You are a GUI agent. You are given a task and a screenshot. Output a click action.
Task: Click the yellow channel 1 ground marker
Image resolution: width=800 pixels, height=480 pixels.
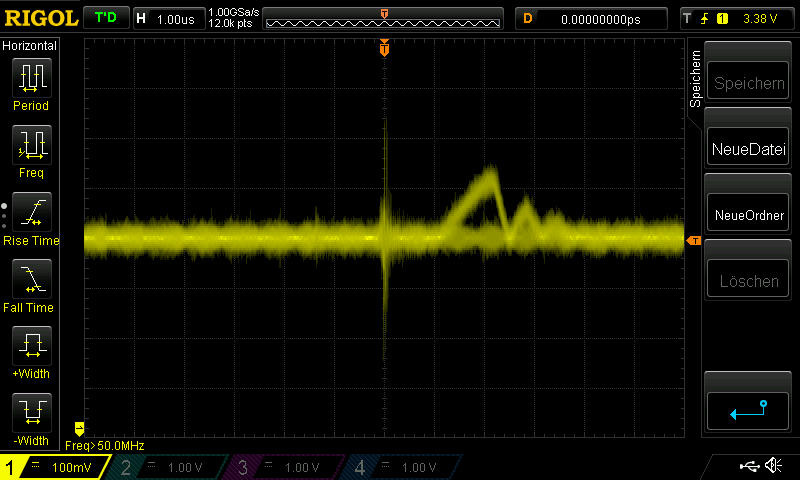coord(79,428)
